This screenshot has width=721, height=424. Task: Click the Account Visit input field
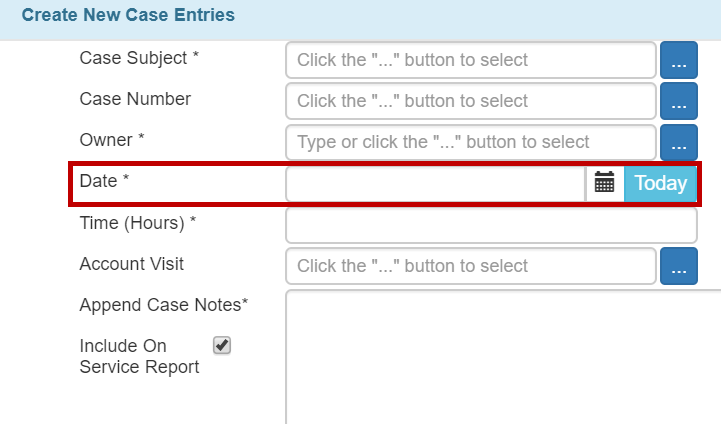(470, 266)
